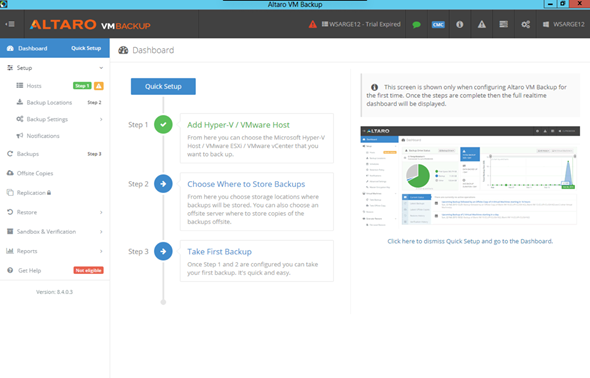Open Get Help in the sidebar
The height and width of the screenshot is (378, 590).
tap(29, 270)
